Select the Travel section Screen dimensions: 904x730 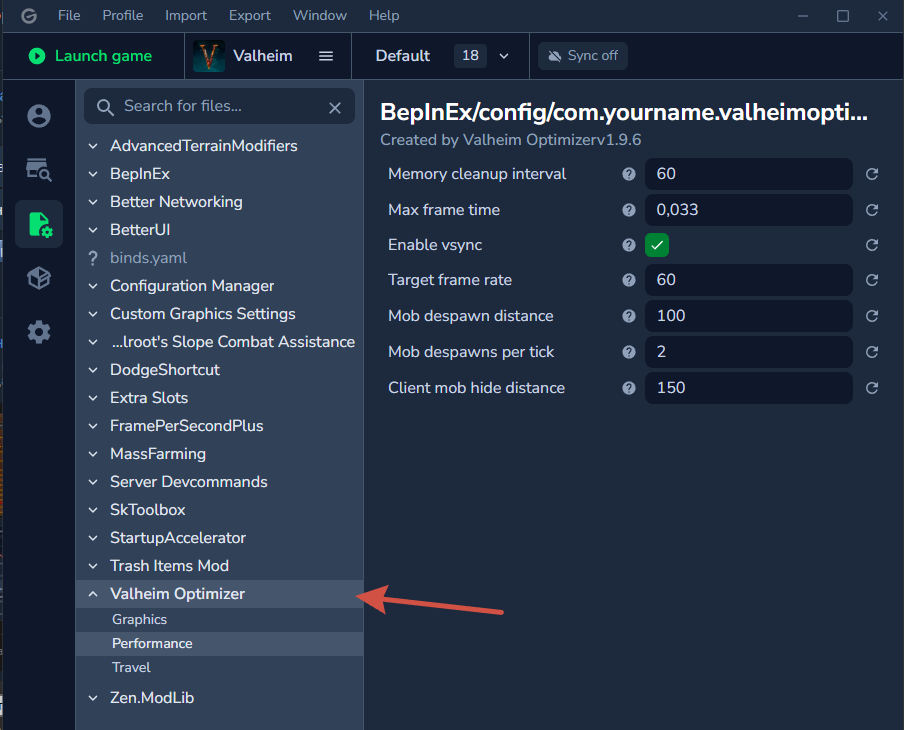pyautogui.click(x=219, y=667)
